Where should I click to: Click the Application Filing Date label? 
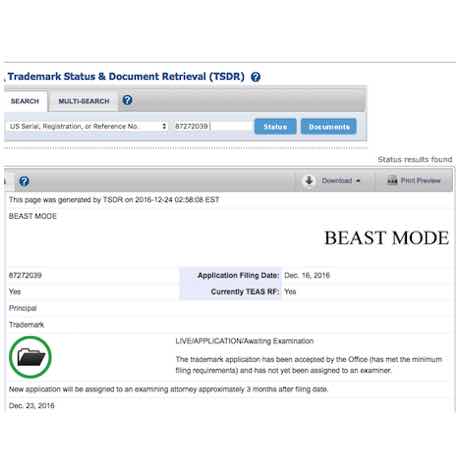click(238, 275)
